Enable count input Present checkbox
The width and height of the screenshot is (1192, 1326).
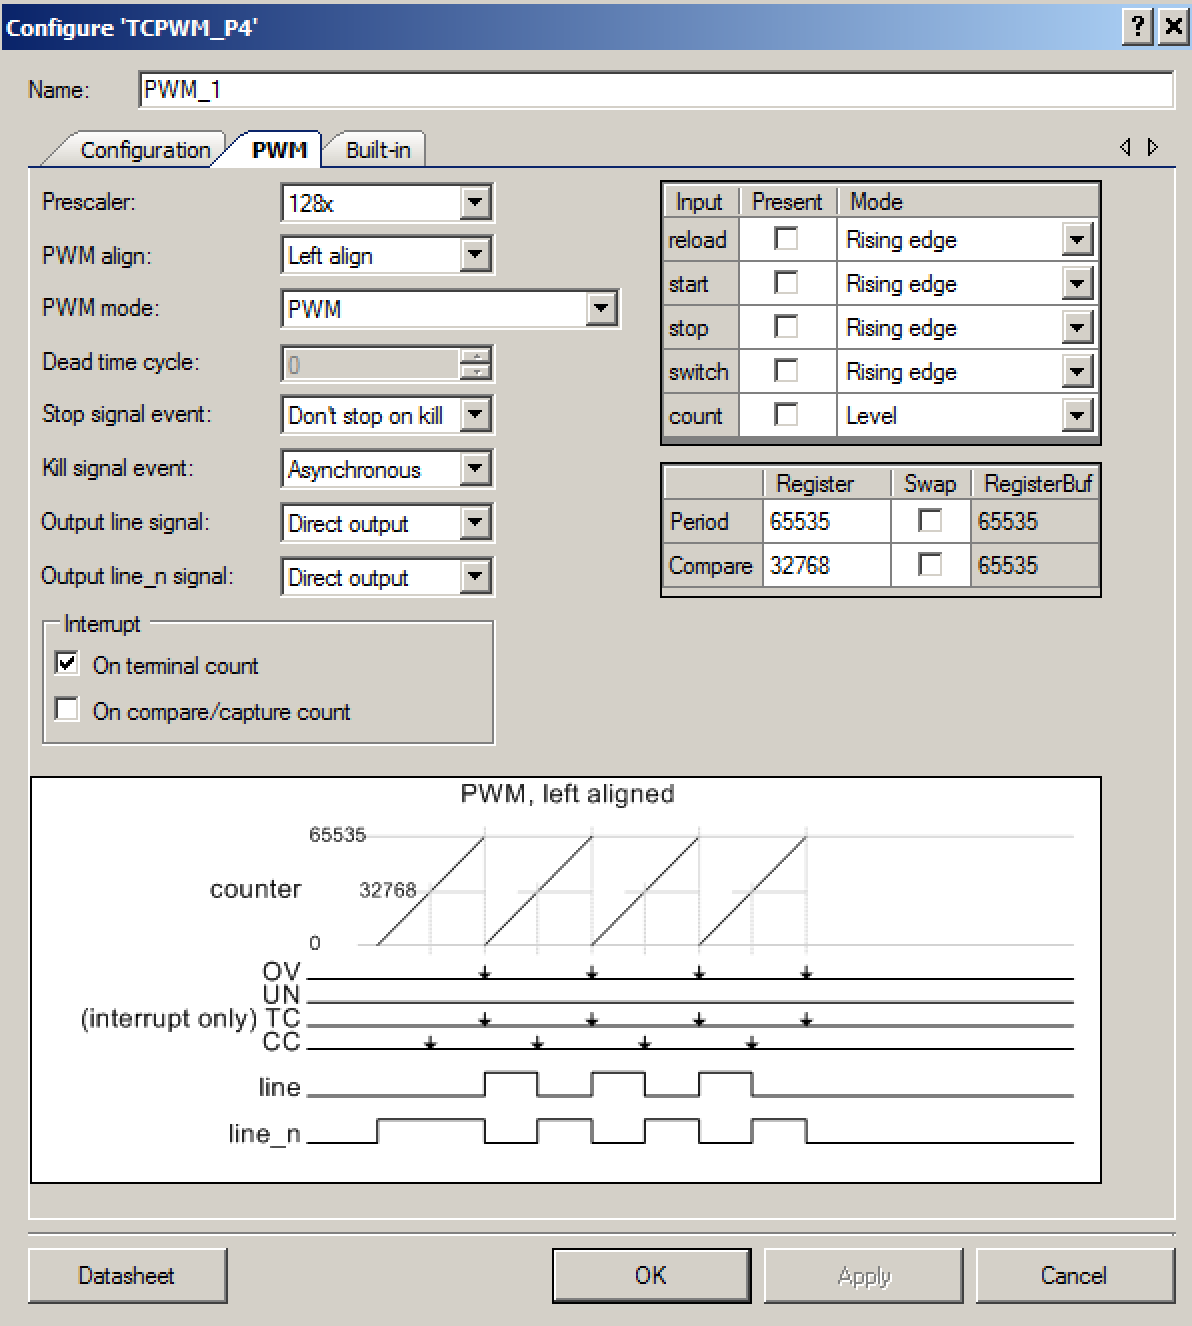(x=787, y=415)
